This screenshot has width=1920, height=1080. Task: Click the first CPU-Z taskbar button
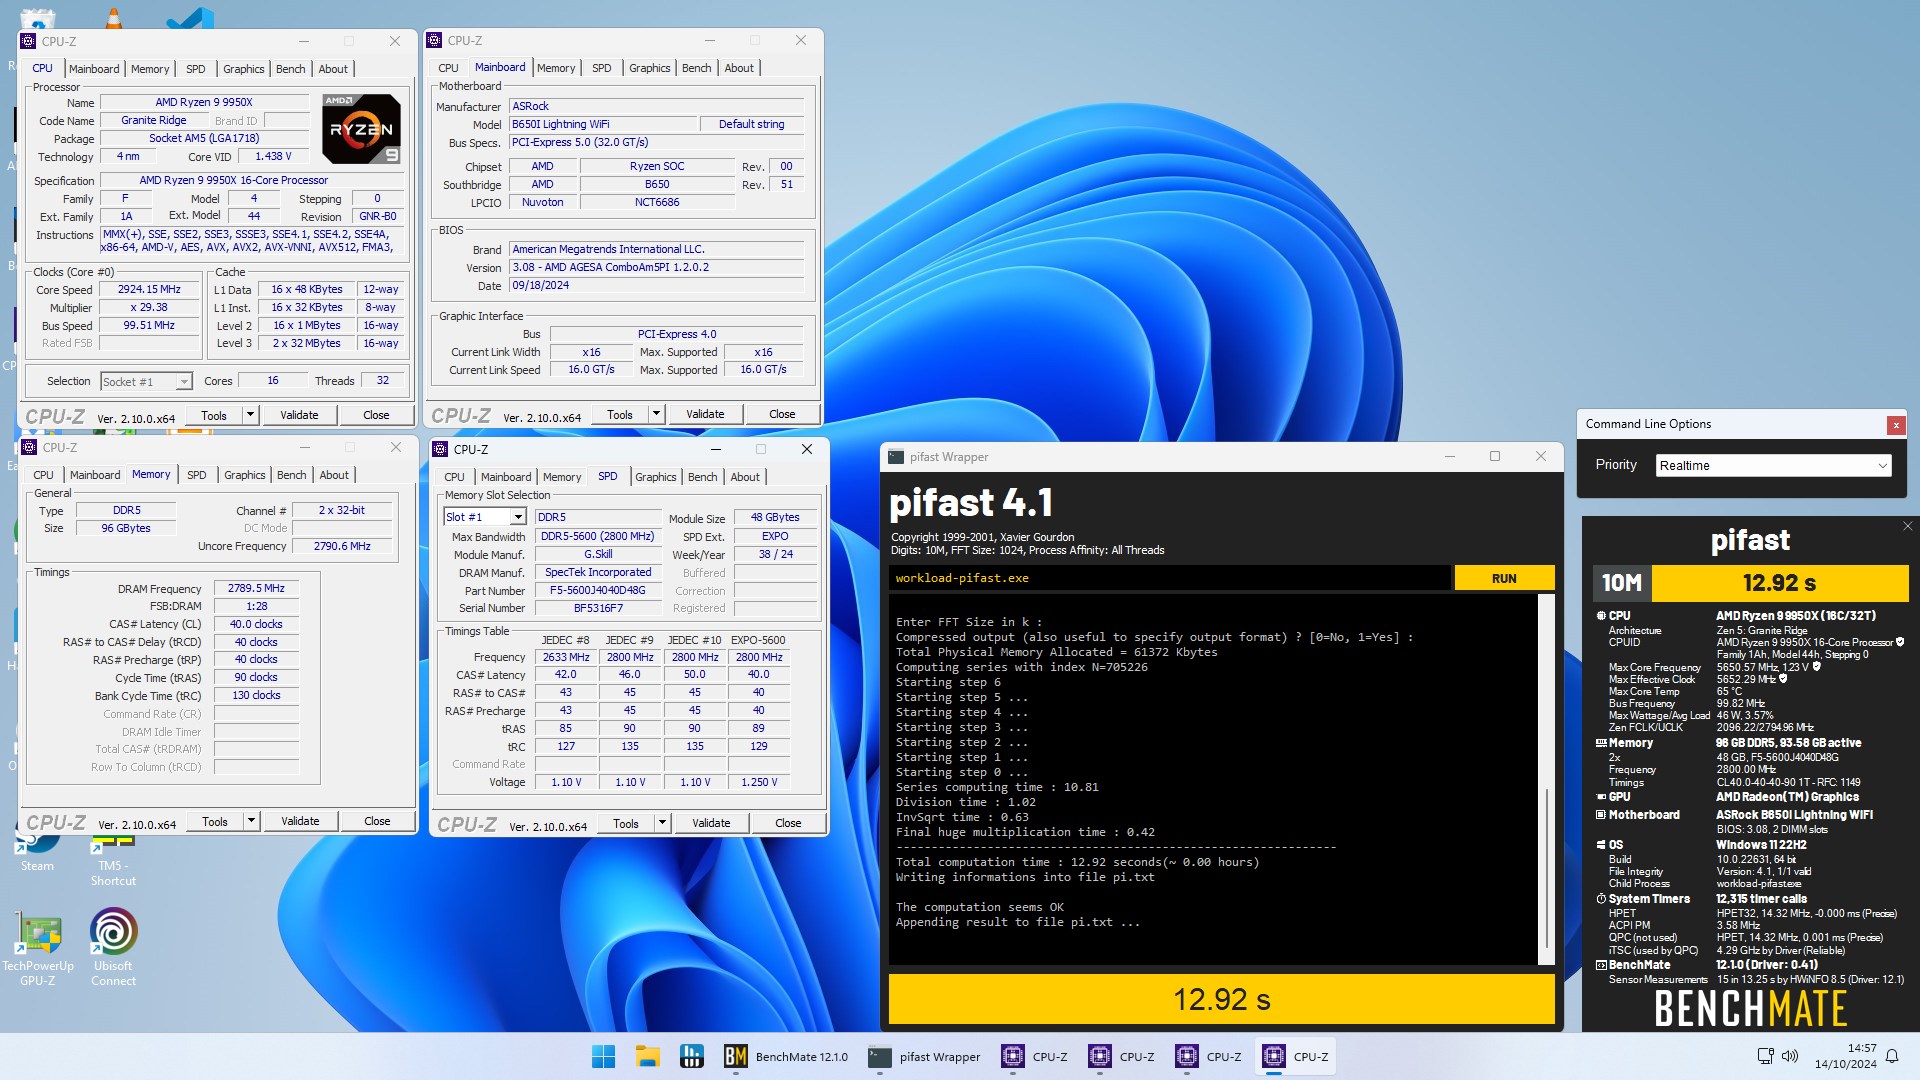pos(1036,1056)
